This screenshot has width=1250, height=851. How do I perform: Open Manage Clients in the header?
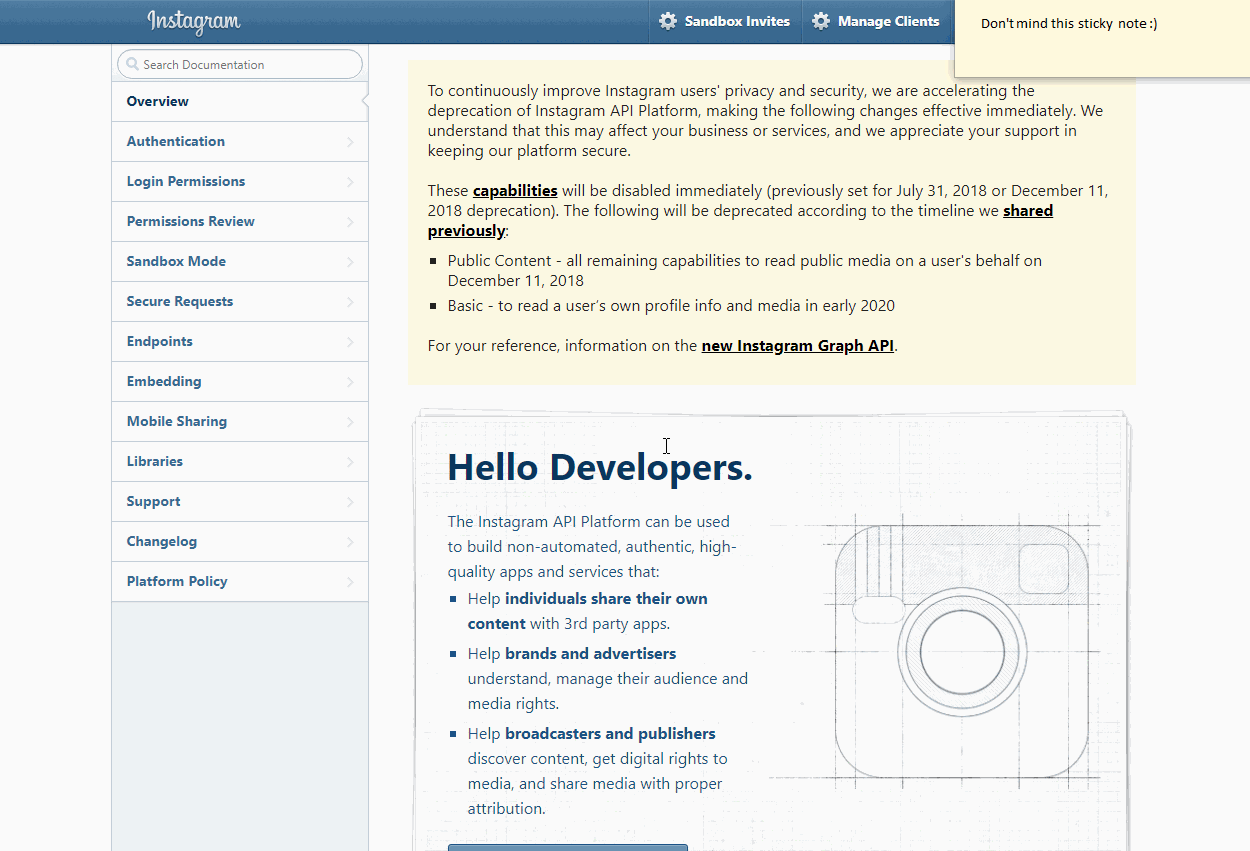[x=888, y=21]
